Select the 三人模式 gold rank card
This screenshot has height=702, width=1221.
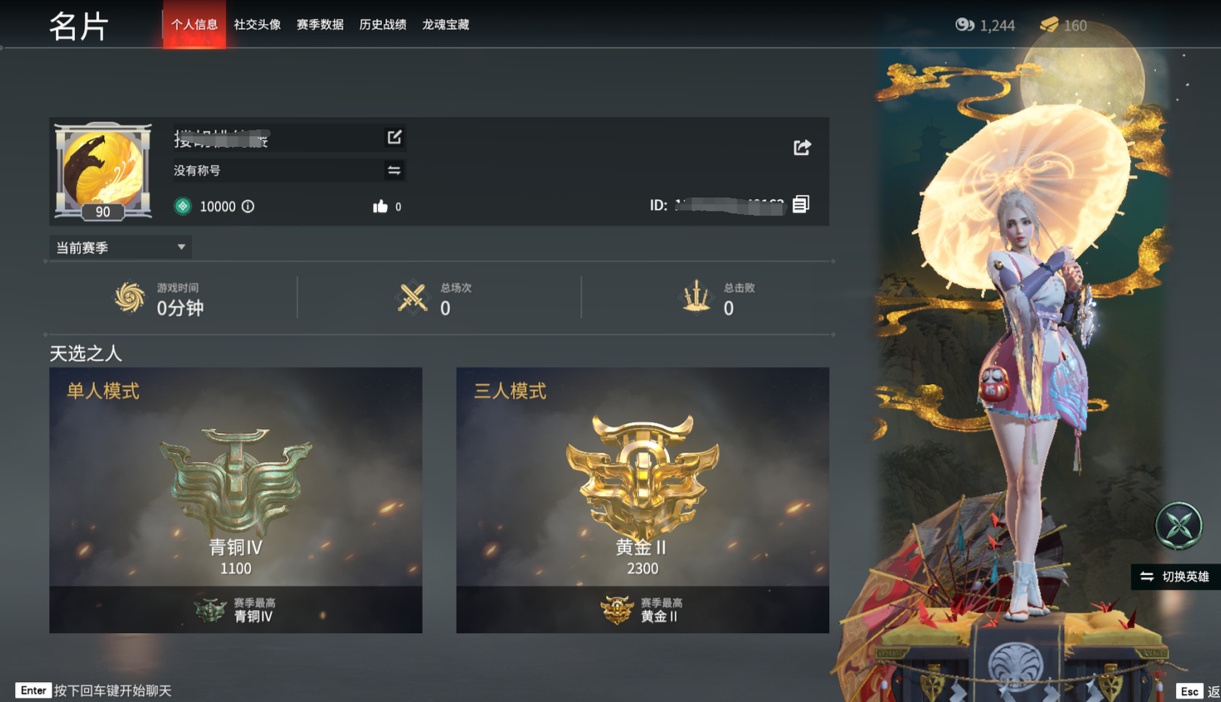[643, 500]
